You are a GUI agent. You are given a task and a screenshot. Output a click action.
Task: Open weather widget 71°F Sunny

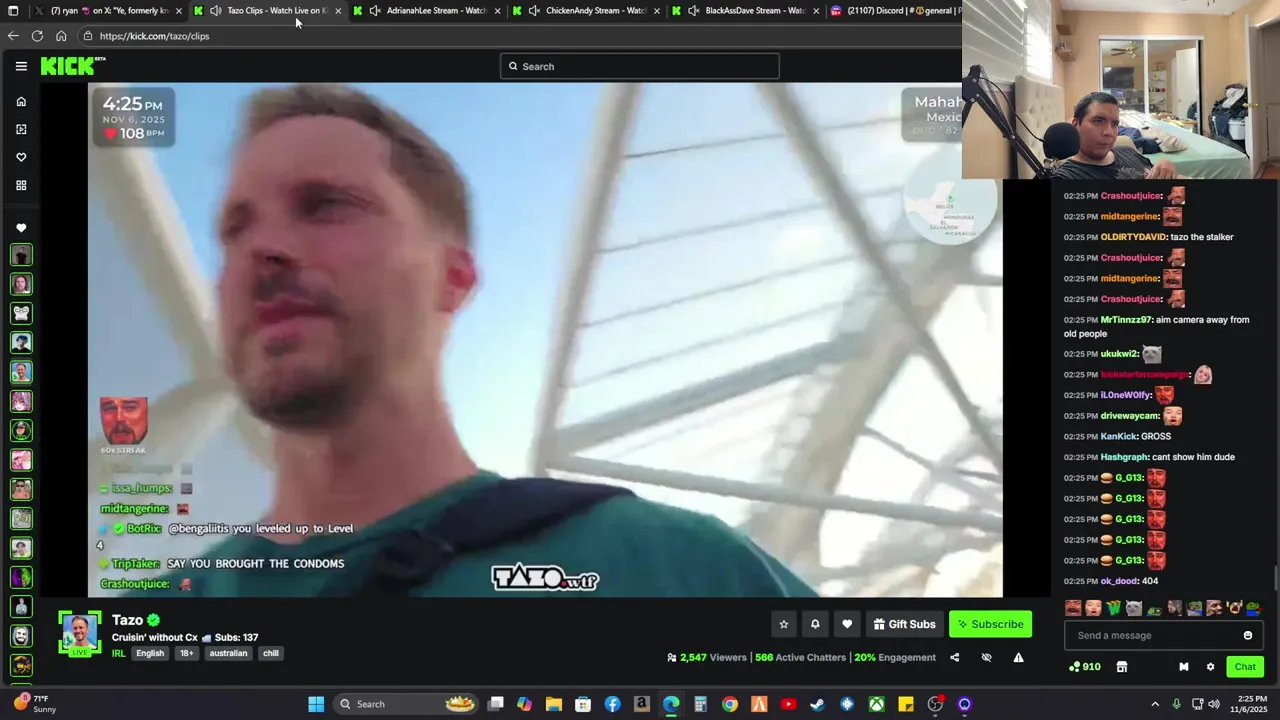(x=33, y=704)
